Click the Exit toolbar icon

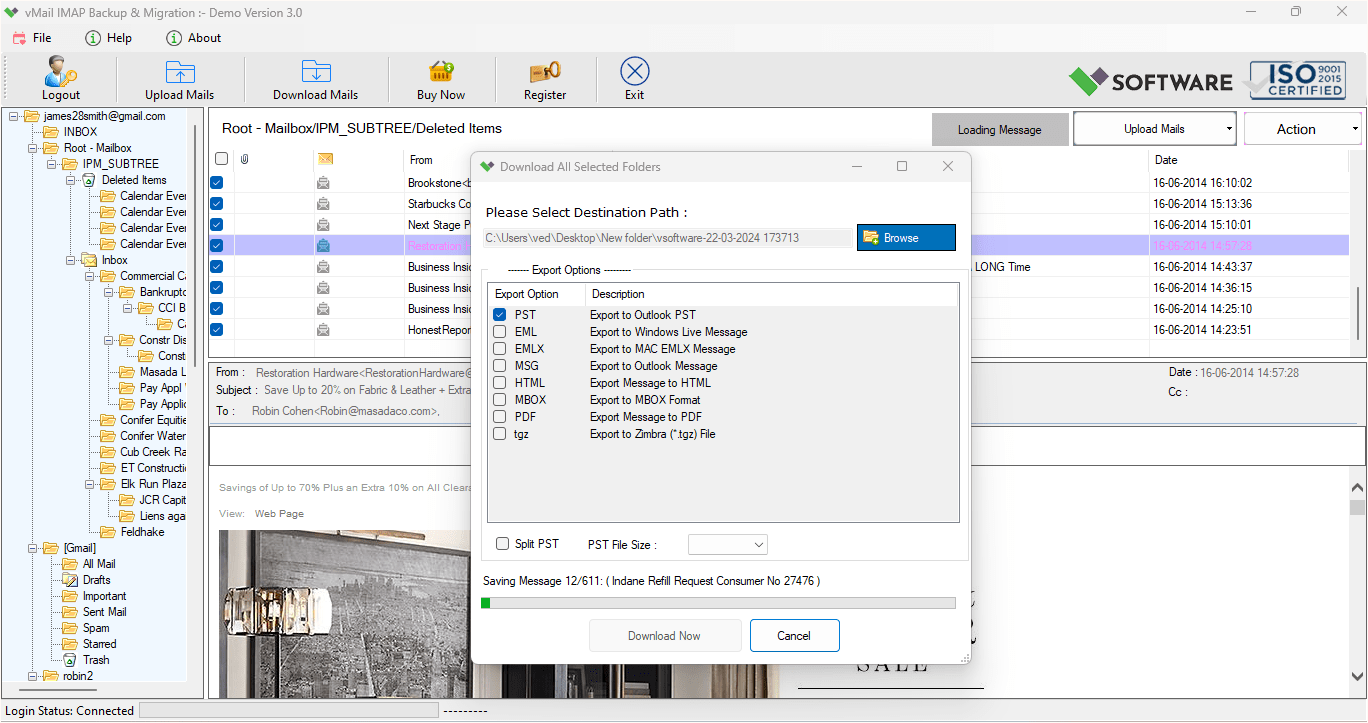(x=635, y=72)
